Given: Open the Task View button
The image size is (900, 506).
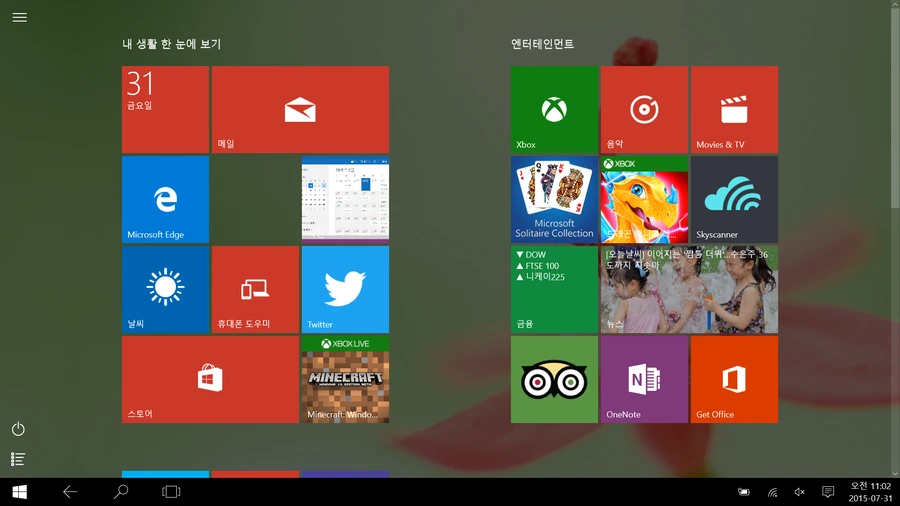Looking at the screenshot, I should [171, 492].
